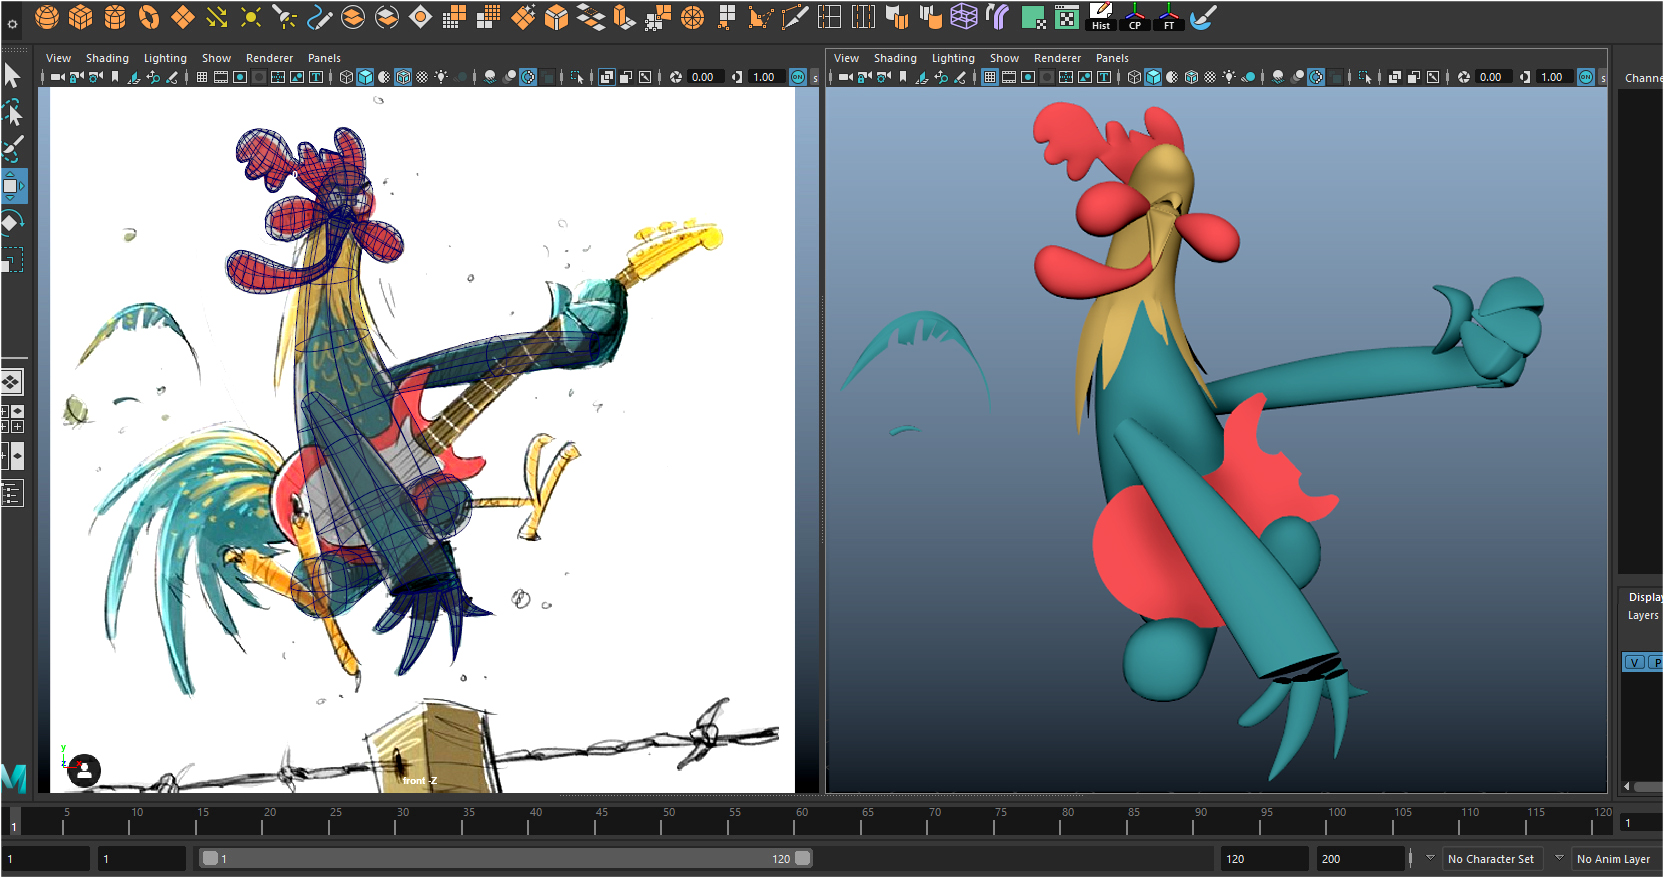
Task: Open the No Anim Layer dropdown
Action: (1612, 859)
